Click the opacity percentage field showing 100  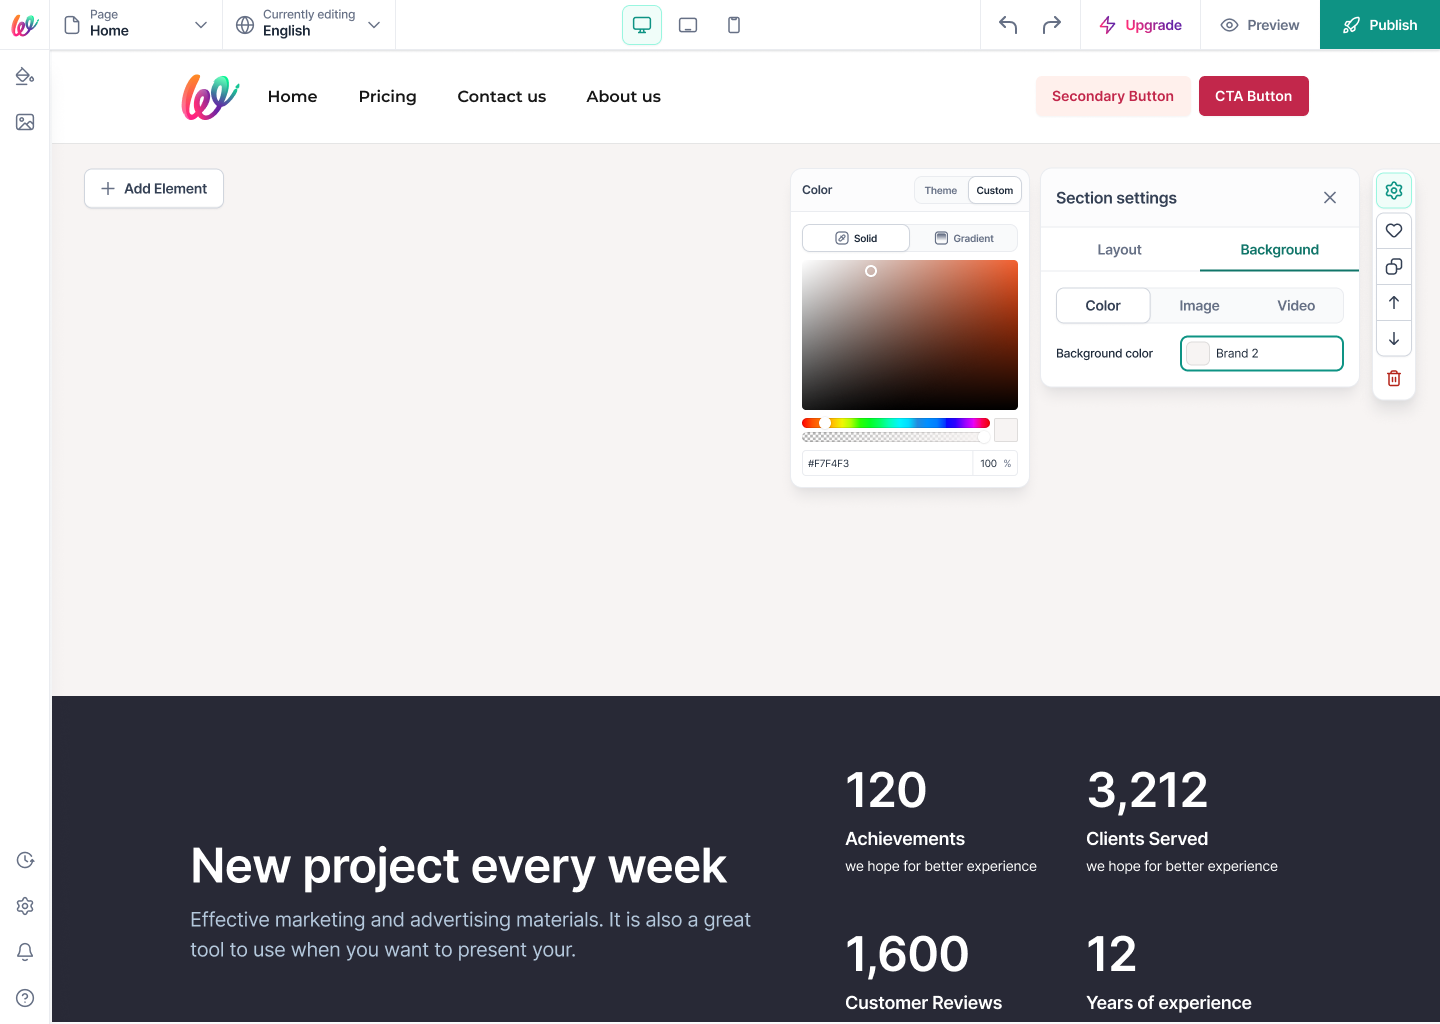click(995, 463)
